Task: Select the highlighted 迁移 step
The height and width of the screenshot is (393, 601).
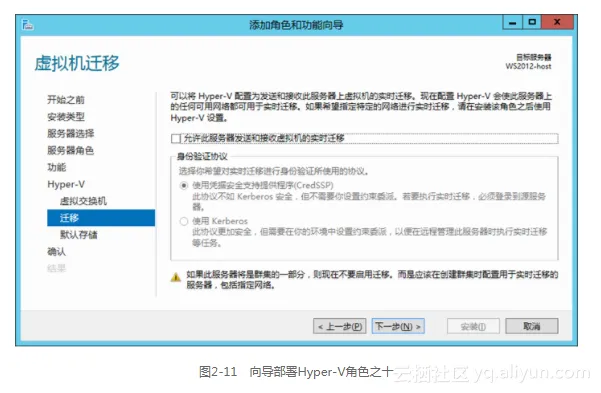Action: [x=101, y=218]
